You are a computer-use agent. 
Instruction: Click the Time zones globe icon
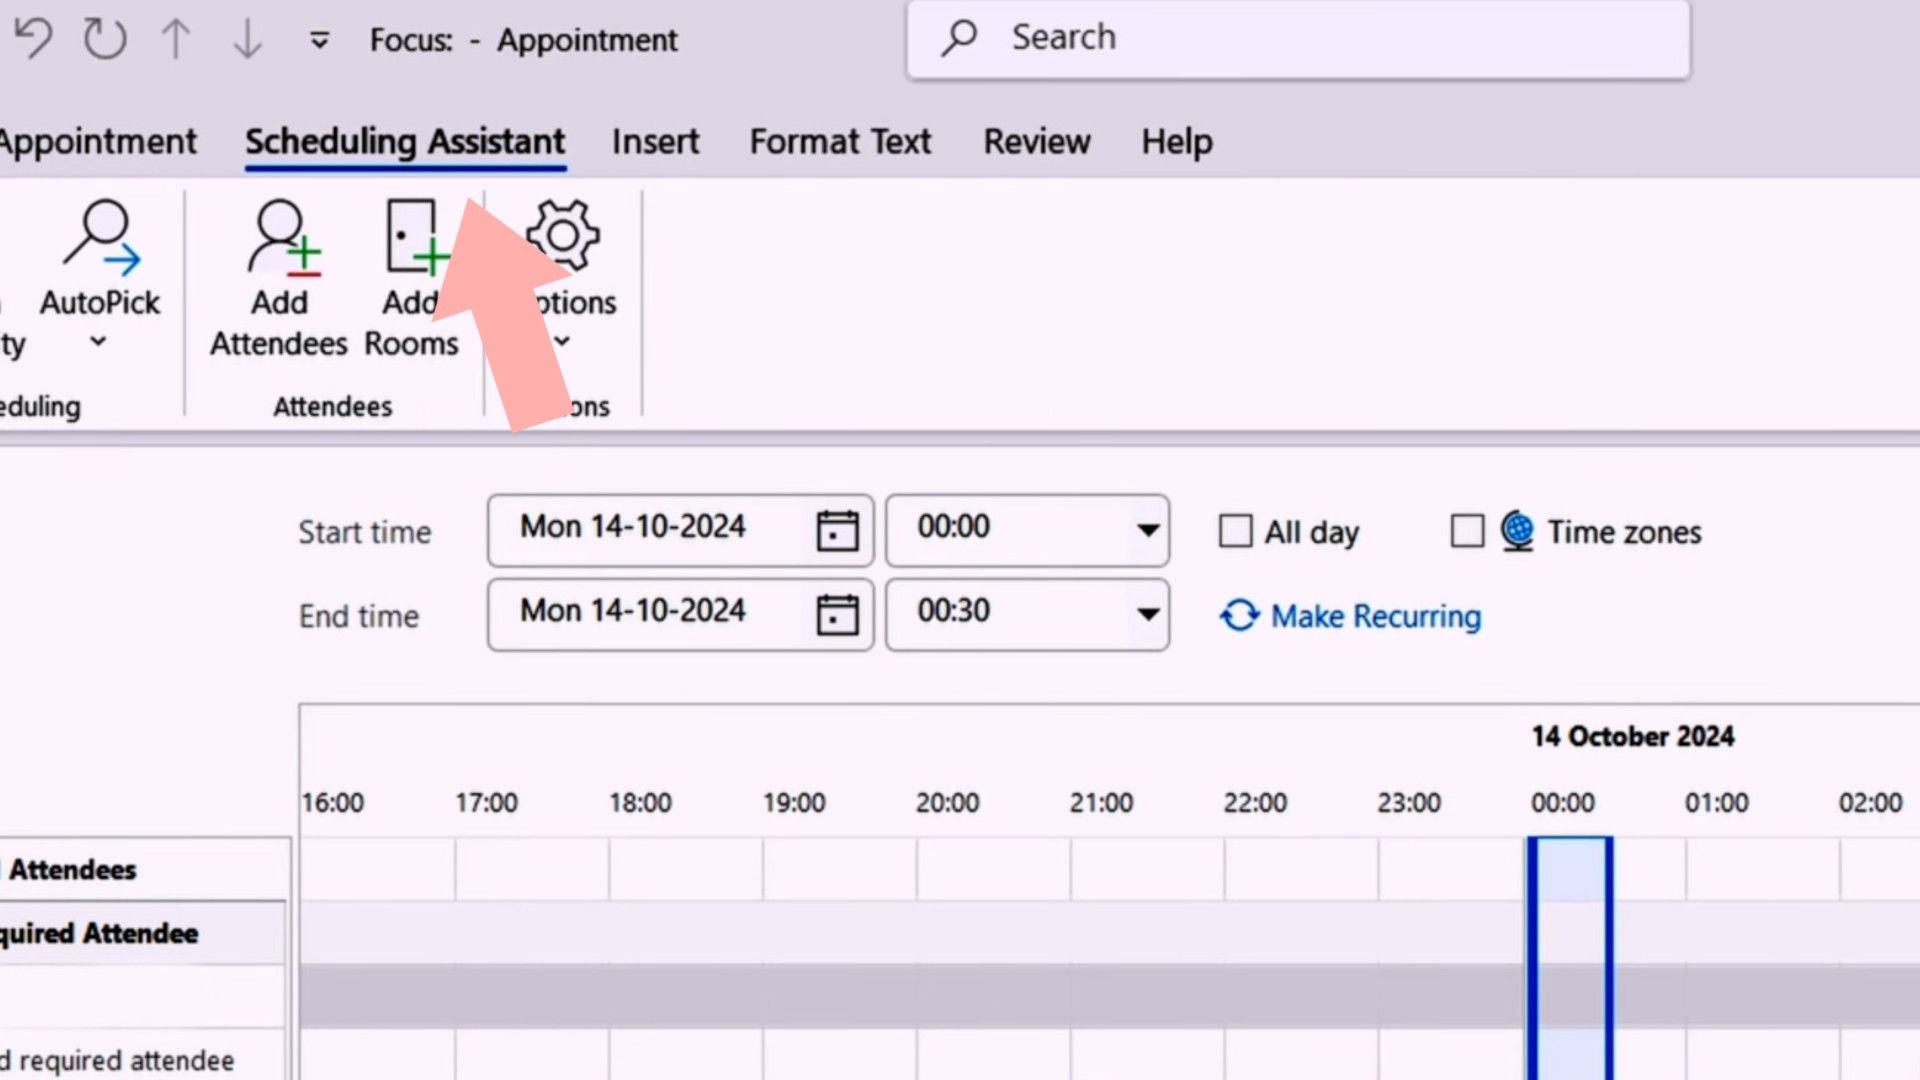coord(1517,530)
